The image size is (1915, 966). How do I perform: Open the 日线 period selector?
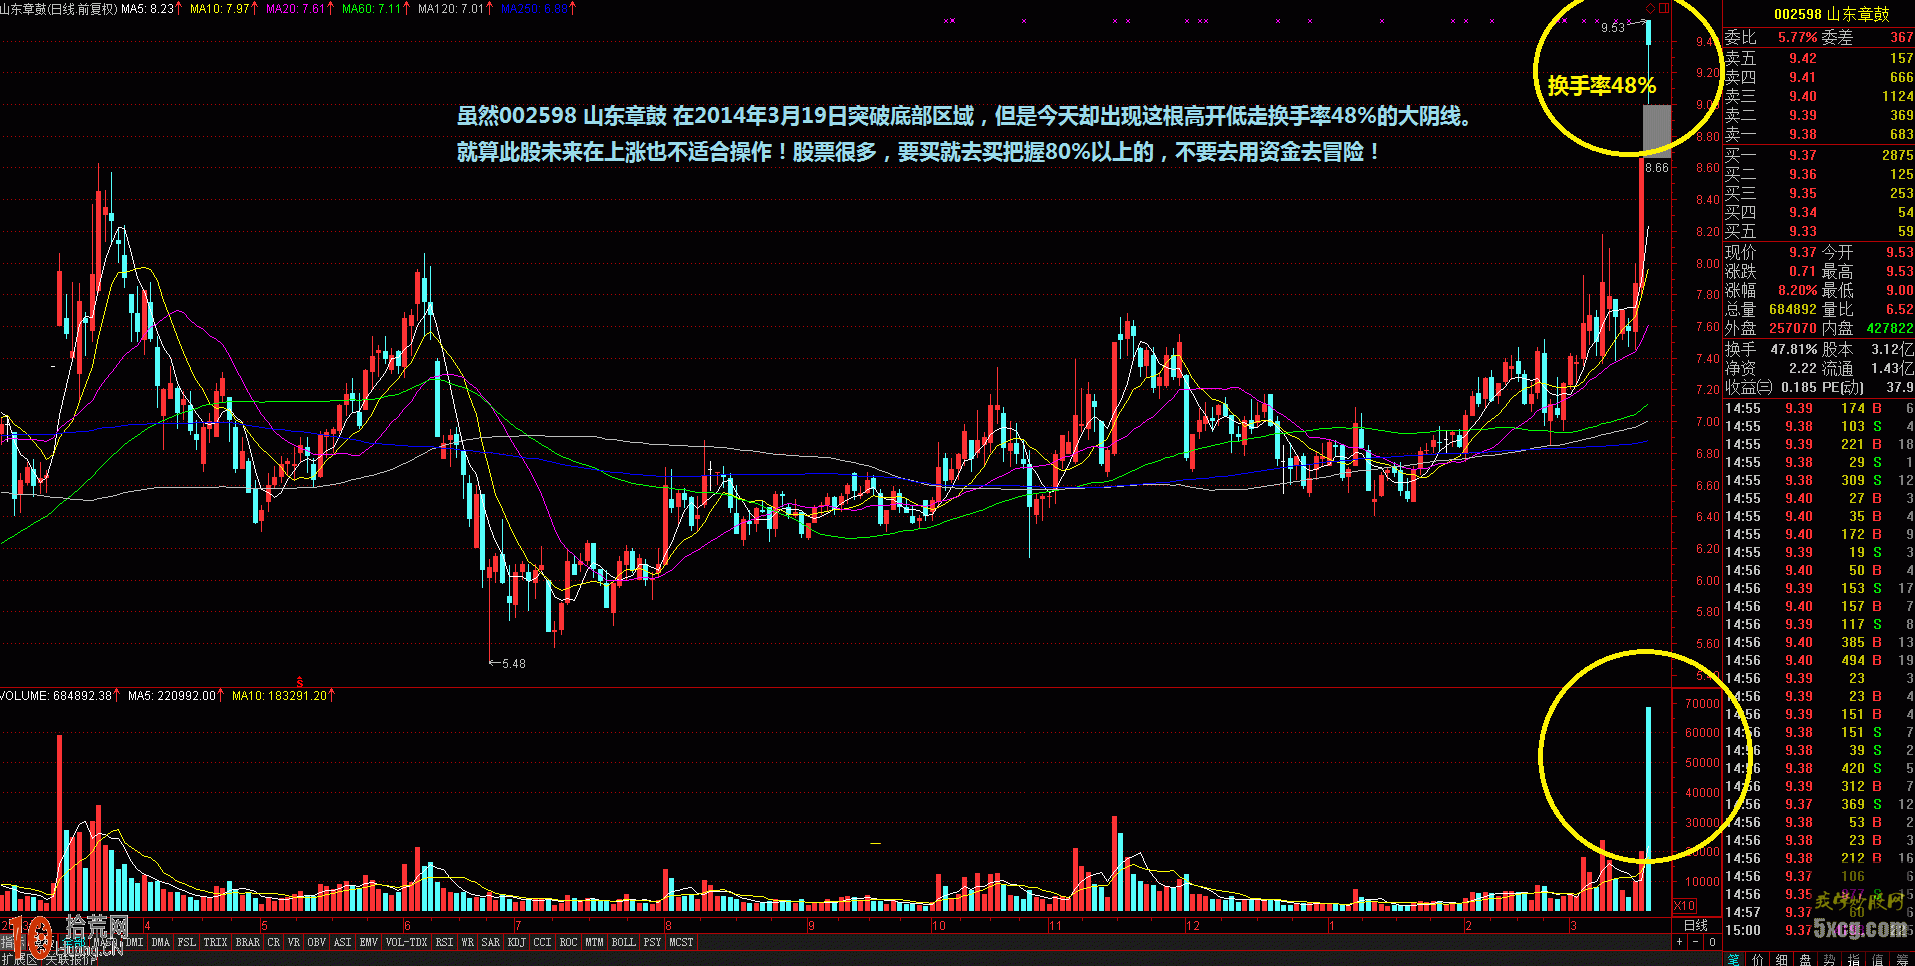coord(1696,925)
